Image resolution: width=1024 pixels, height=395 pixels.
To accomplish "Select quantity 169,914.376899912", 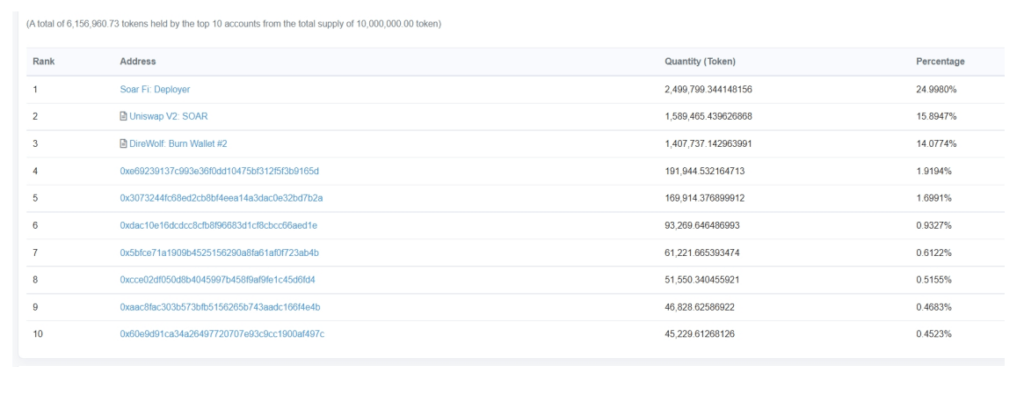I will pyautogui.click(x=705, y=198).
